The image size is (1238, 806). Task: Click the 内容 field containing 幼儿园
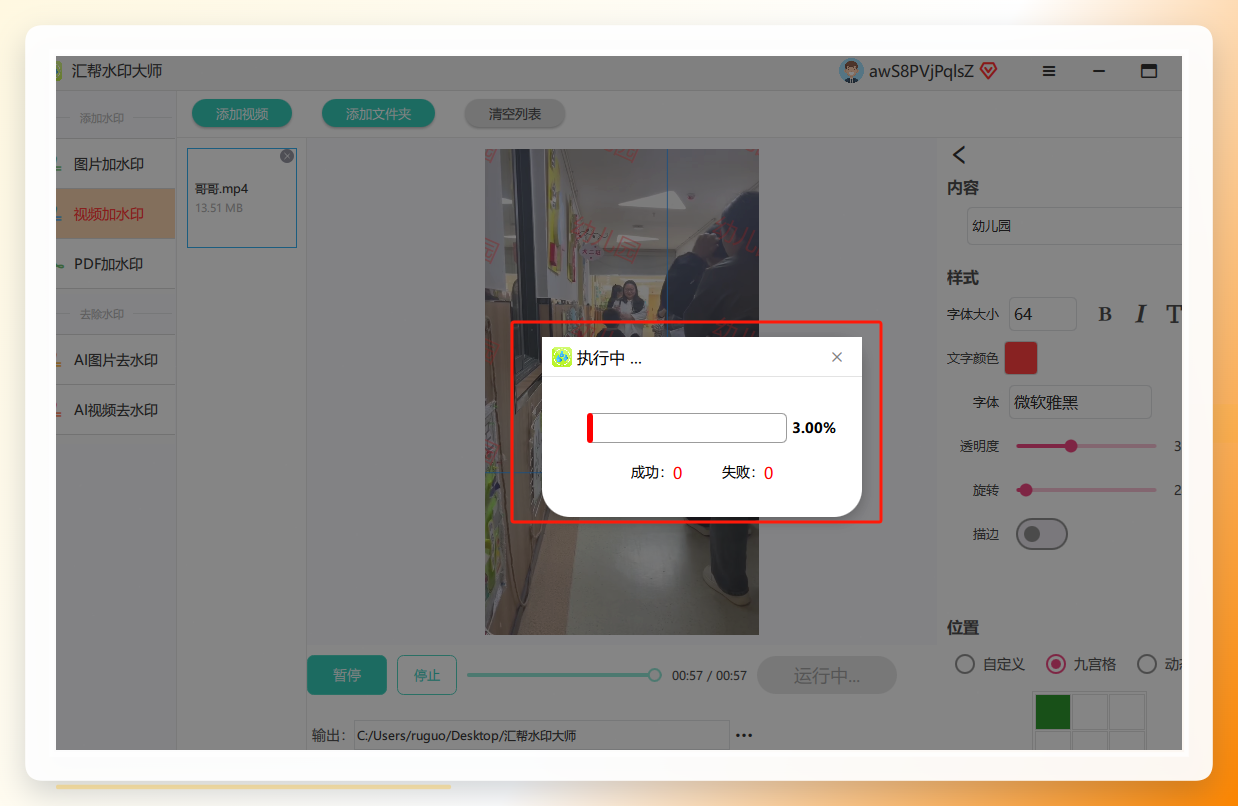click(x=1074, y=226)
